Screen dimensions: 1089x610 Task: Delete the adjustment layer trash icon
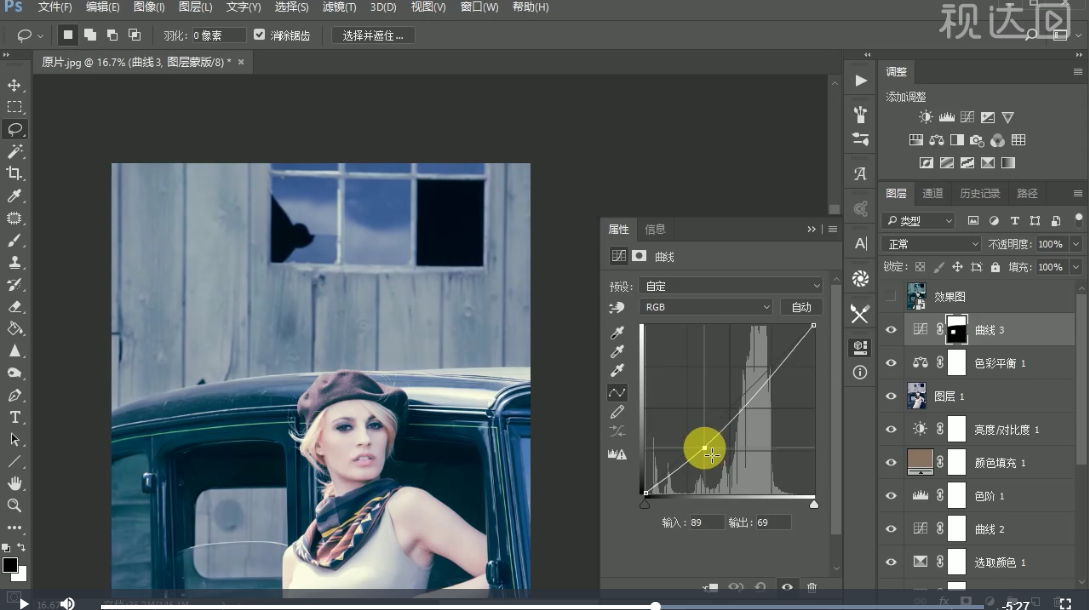[812, 588]
